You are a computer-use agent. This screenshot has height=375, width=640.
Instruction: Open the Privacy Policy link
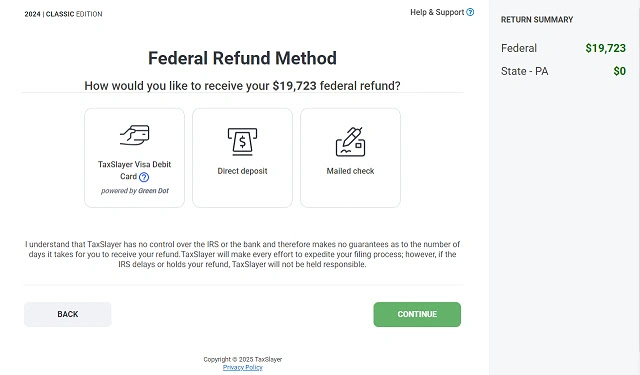pos(242,367)
